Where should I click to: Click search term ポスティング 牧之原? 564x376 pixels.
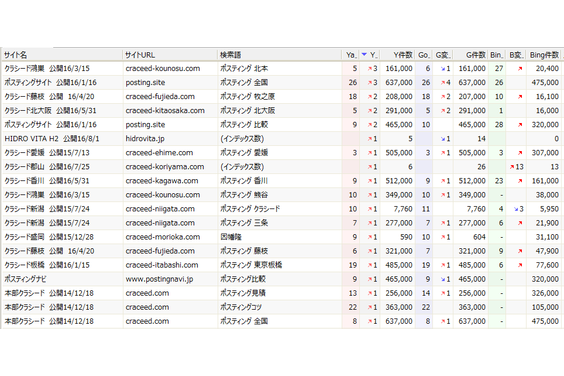coord(247,96)
